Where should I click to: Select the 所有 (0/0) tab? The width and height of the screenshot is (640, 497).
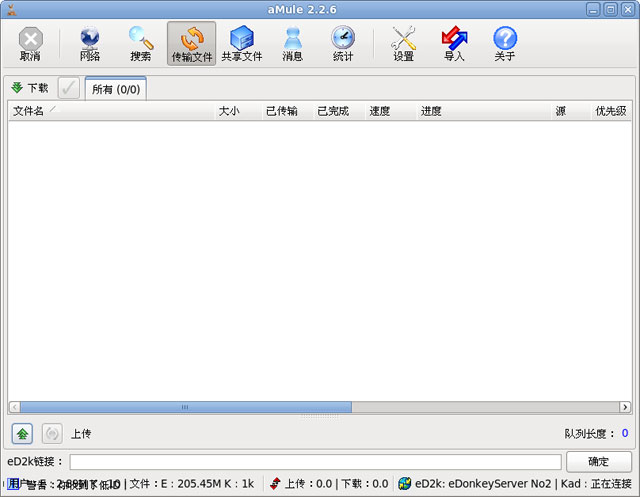click(x=116, y=89)
